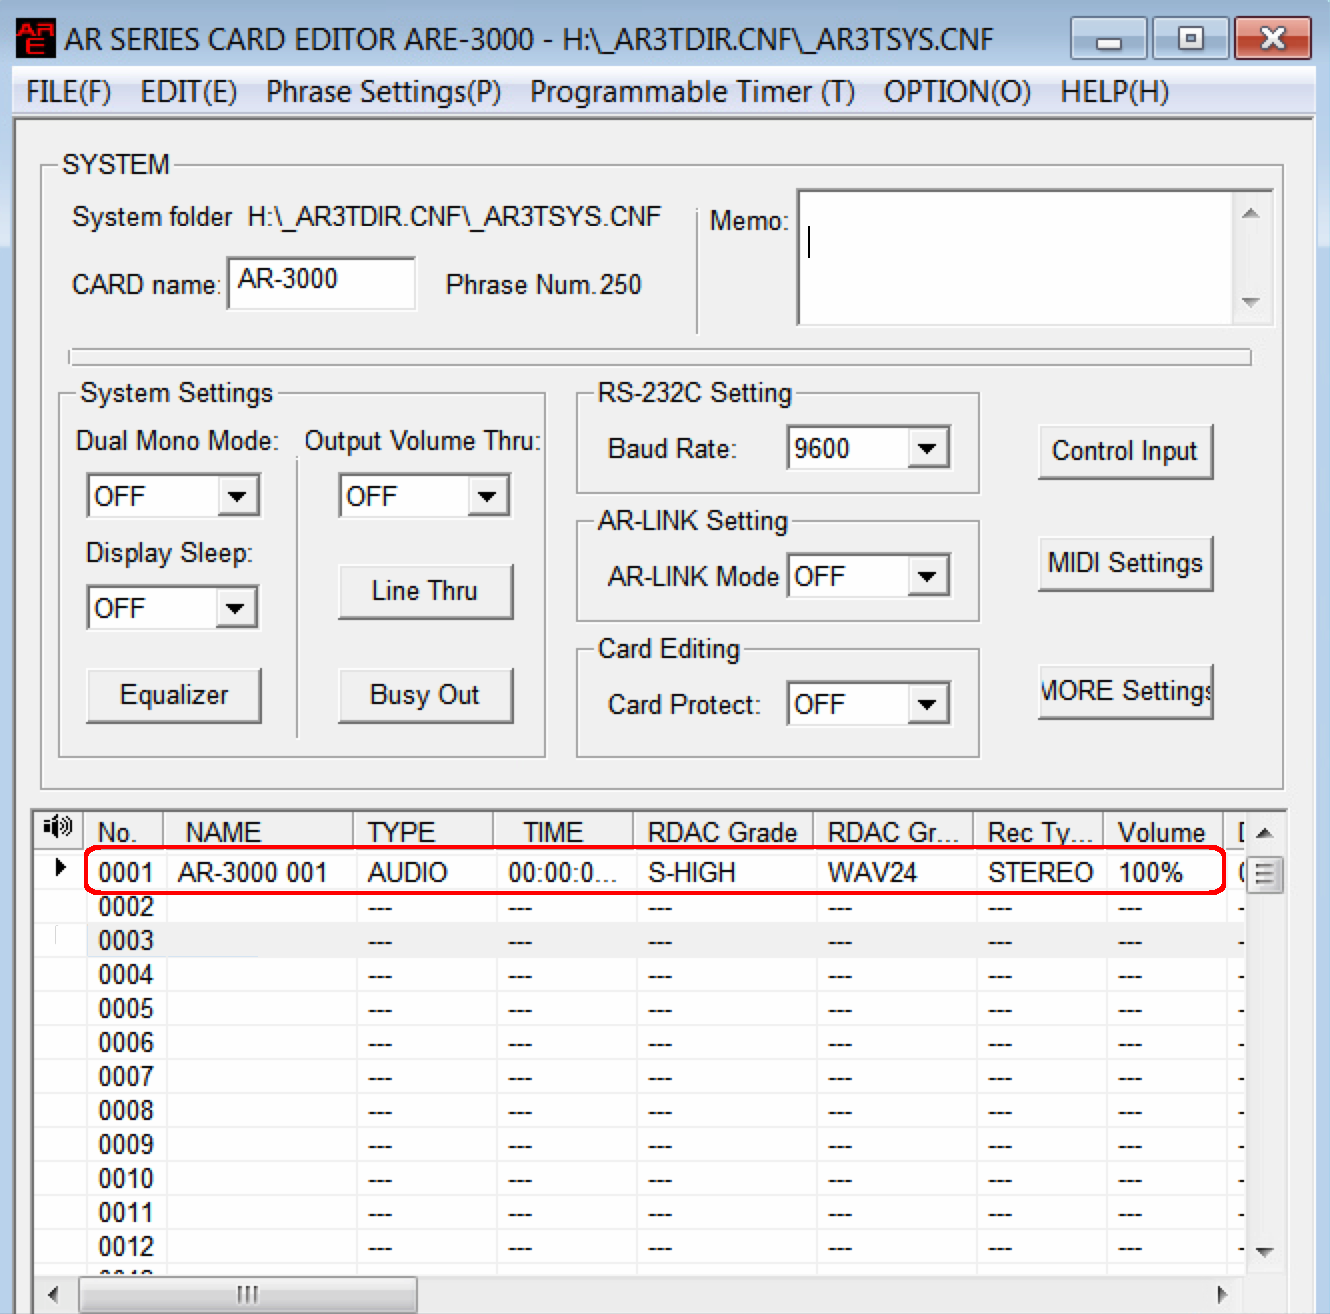The height and width of the screenshot is (1314, 1330).
Task: Click the WAV24 cell
Action: click(872, 872)
